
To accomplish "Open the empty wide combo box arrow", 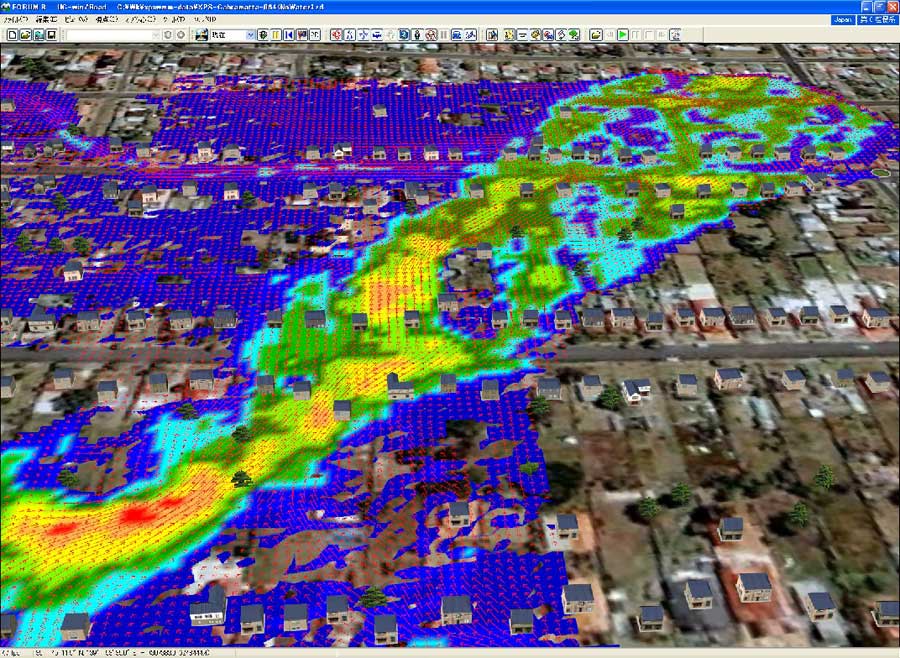I will (156, 35).
